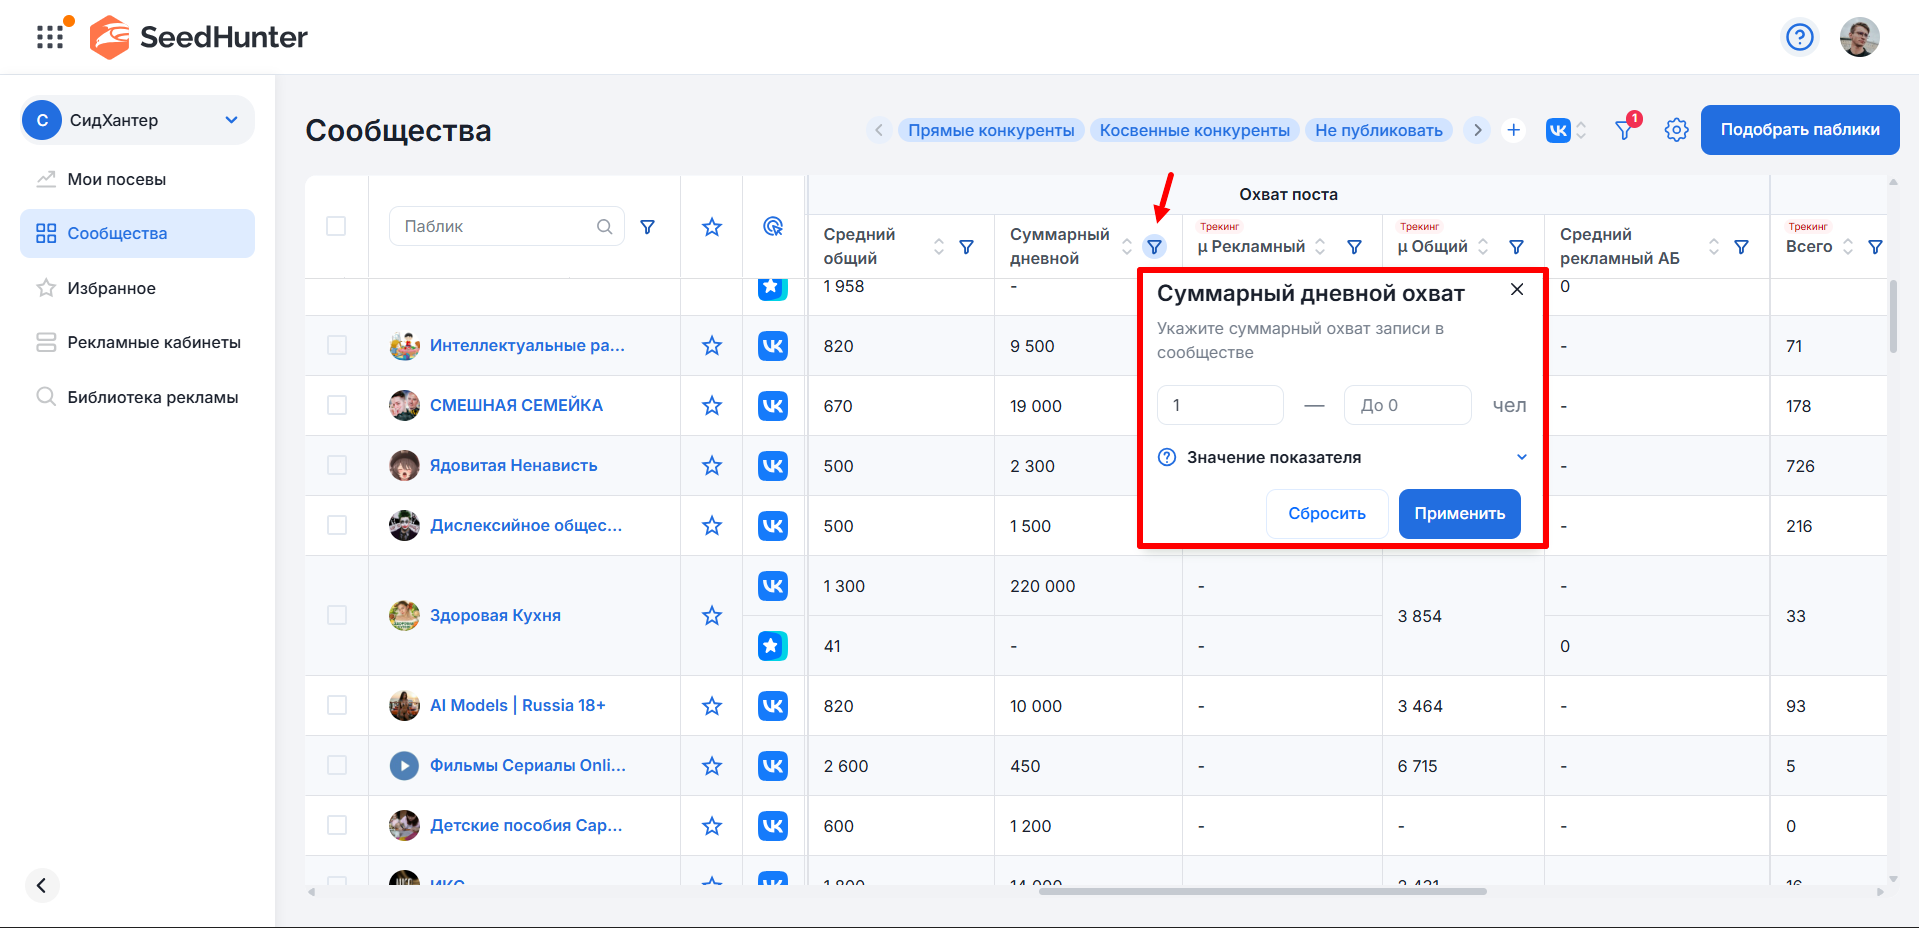Click the Сбросить button in filter popup

[1326, 514]
